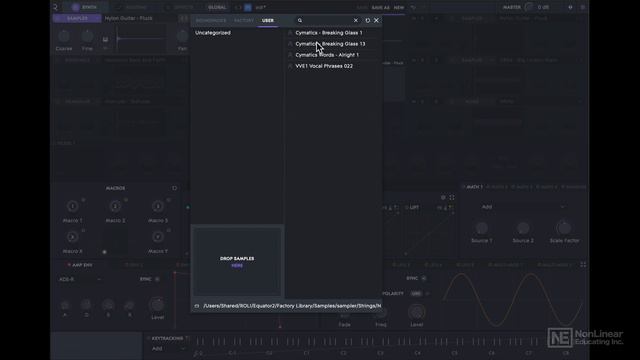Image resolution: width=640 pixels, height=360 pixels.
Task: Adjust the Fine tuning knob
Action: coord(87,37)
